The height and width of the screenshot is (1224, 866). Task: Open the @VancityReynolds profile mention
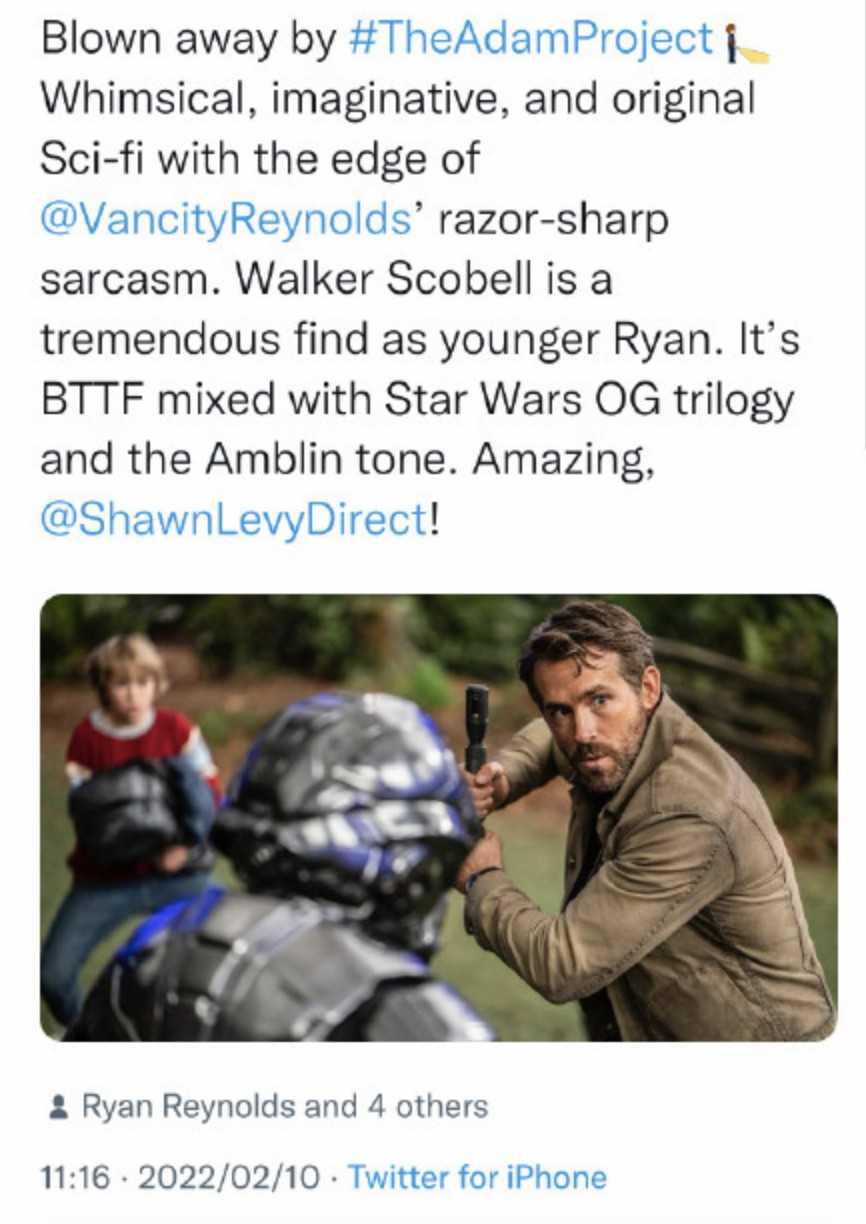tap(226, 219)
